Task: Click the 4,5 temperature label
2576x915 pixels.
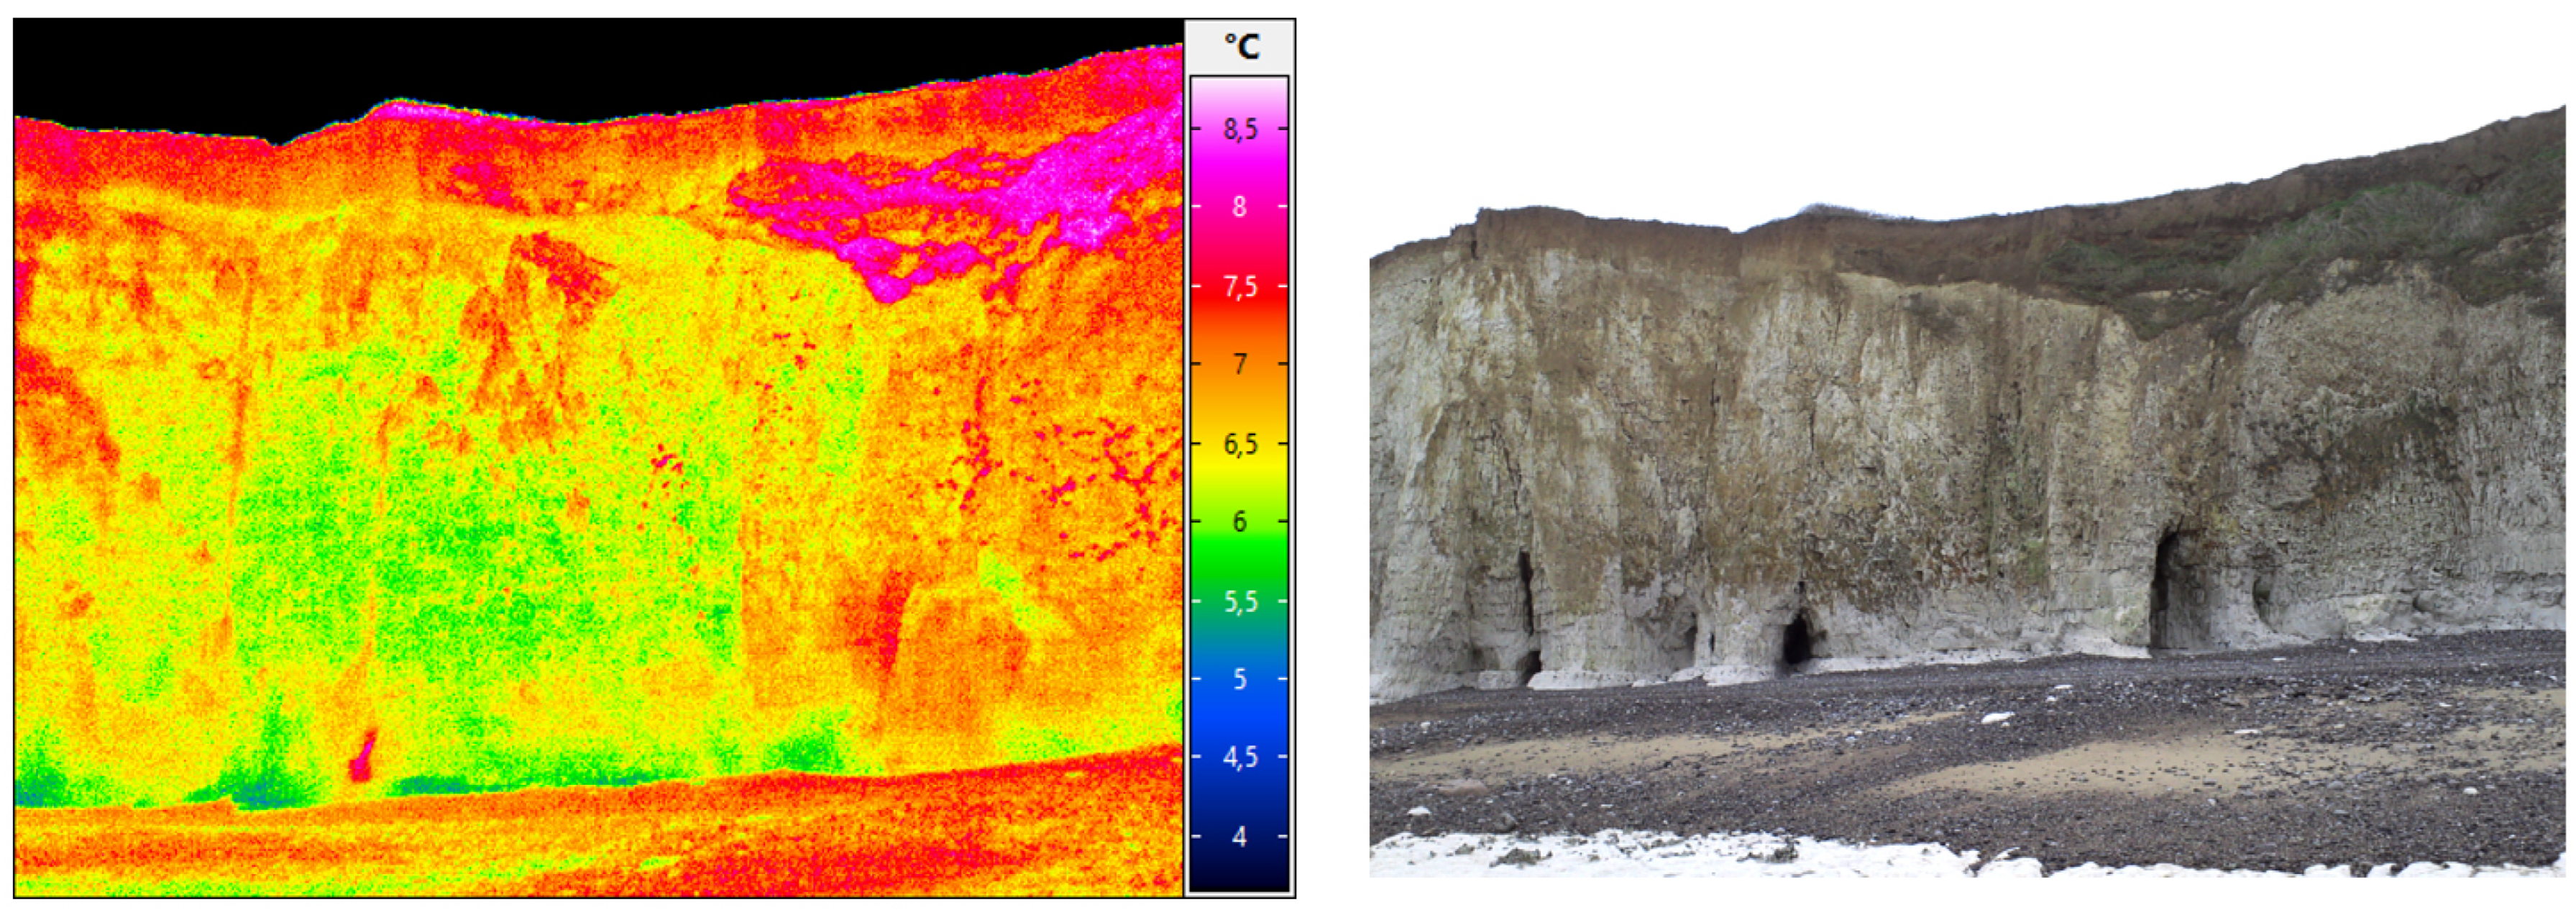Action: point(1240,757)
